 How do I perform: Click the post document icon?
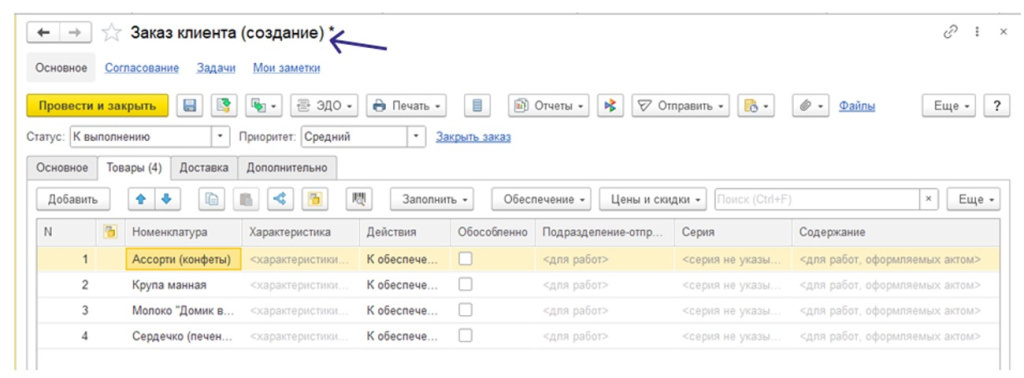coord(224,106)
